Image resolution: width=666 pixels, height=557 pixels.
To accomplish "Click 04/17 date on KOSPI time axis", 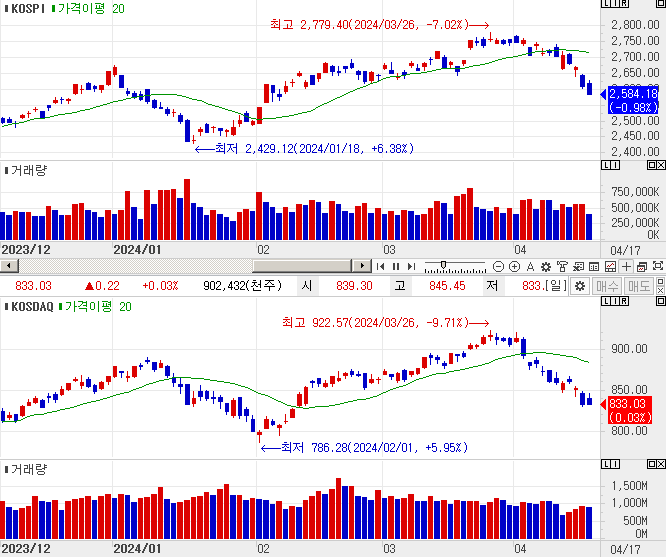I will (x=625, y=250).
